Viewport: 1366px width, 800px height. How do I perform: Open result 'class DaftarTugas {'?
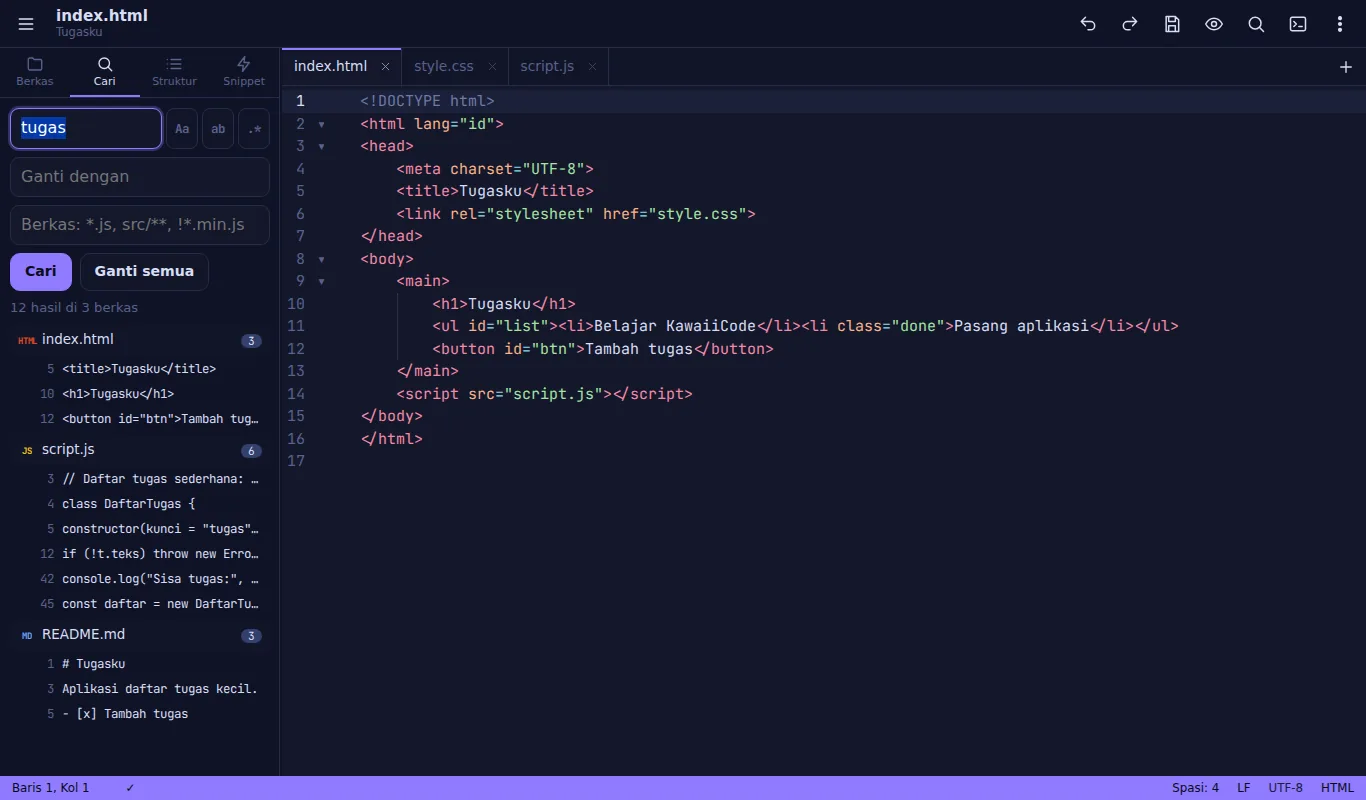[x=140, y=503]
